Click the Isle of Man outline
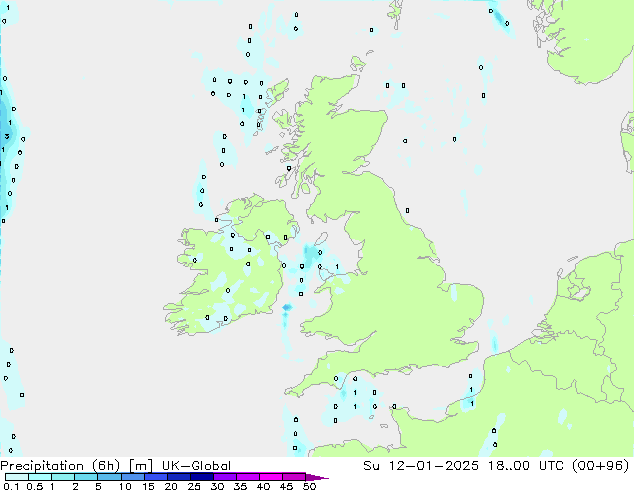This screenshot has width=634, height=490. click(321, 240)
